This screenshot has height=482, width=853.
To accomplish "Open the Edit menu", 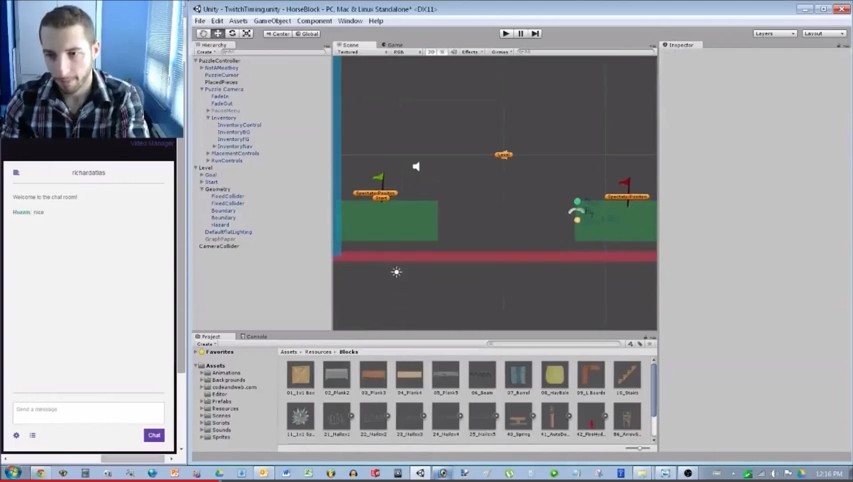I will (217, 21).
